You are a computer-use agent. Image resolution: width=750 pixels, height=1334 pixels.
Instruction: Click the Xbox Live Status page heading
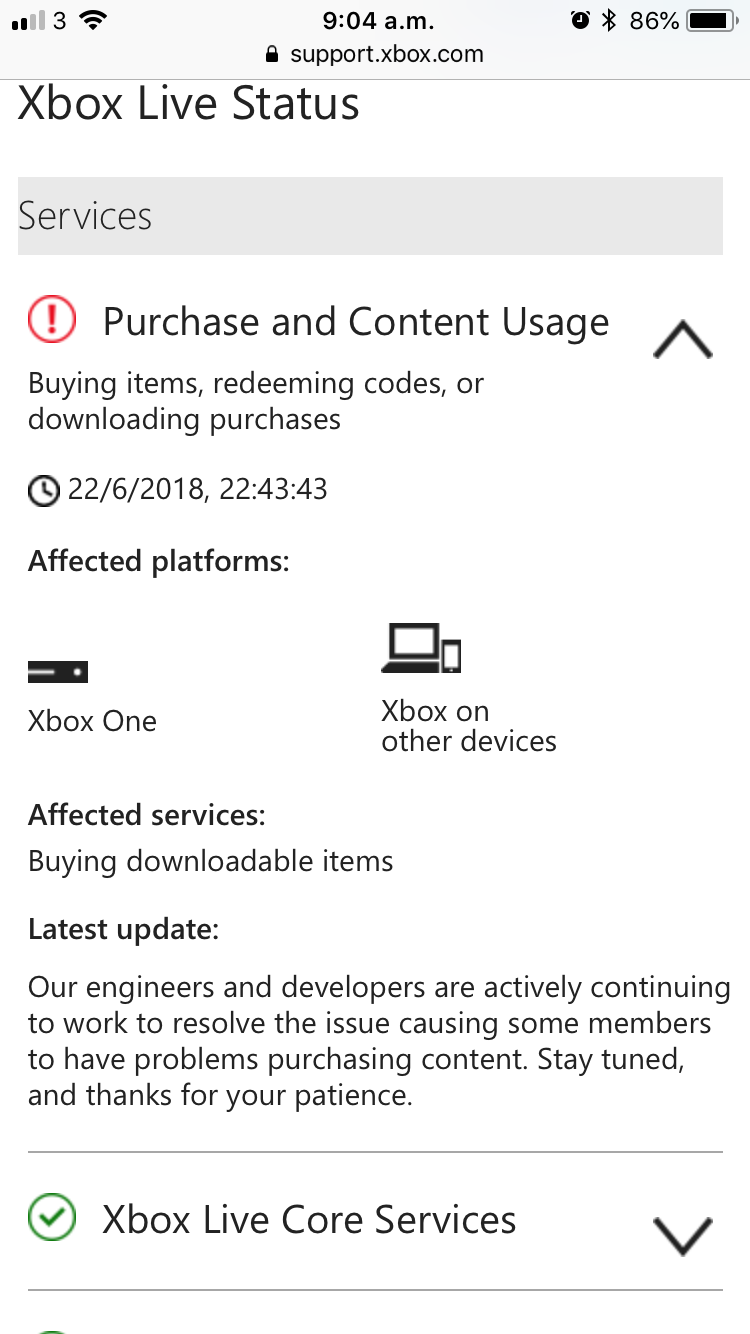pyautogui.click(x=189, y=104)
